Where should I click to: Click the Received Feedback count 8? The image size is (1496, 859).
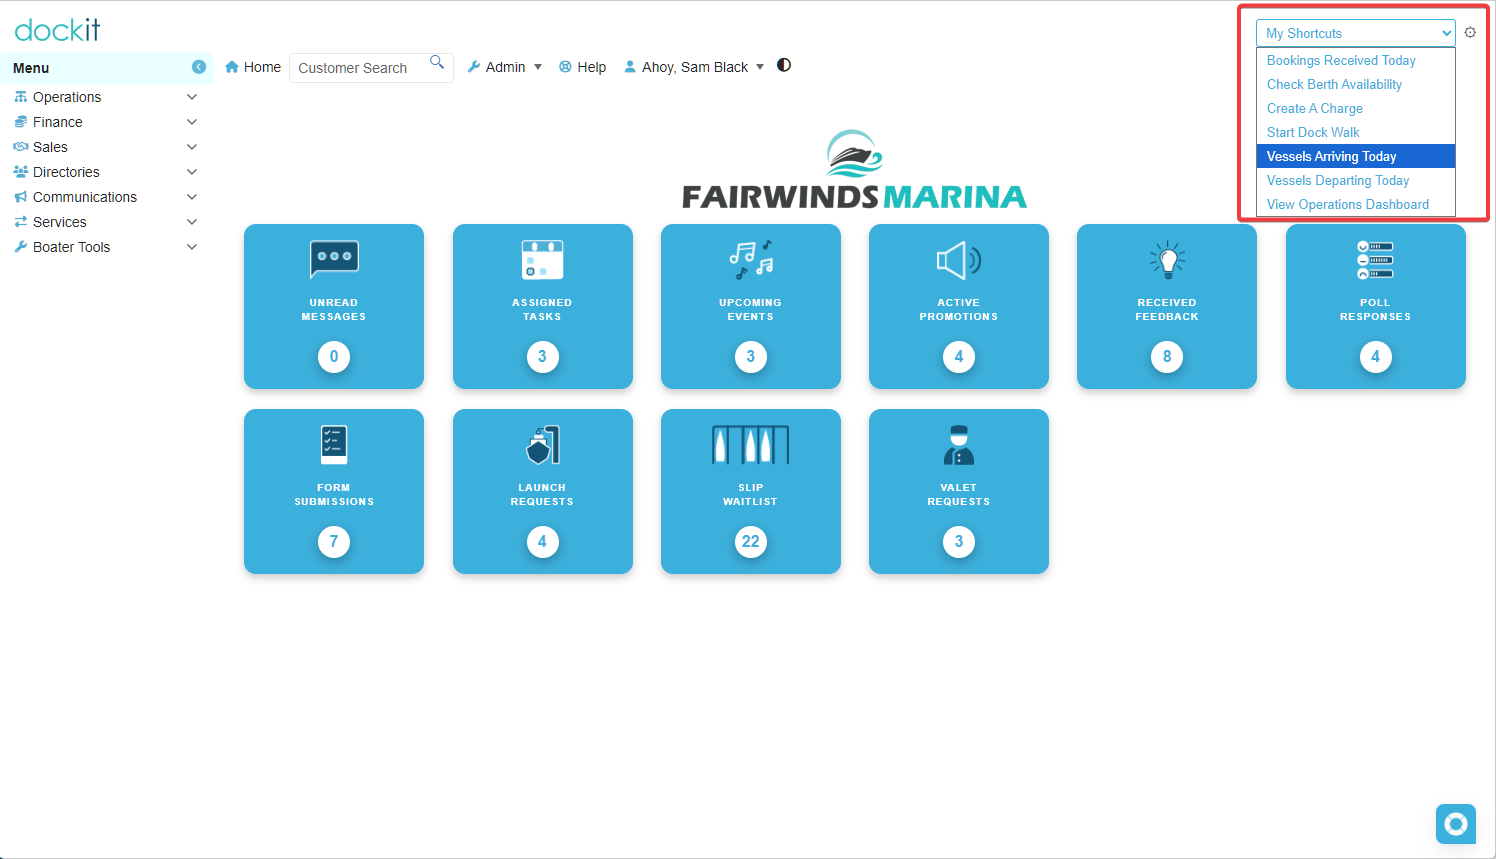pyautogui.click(x=1167, y=357)
